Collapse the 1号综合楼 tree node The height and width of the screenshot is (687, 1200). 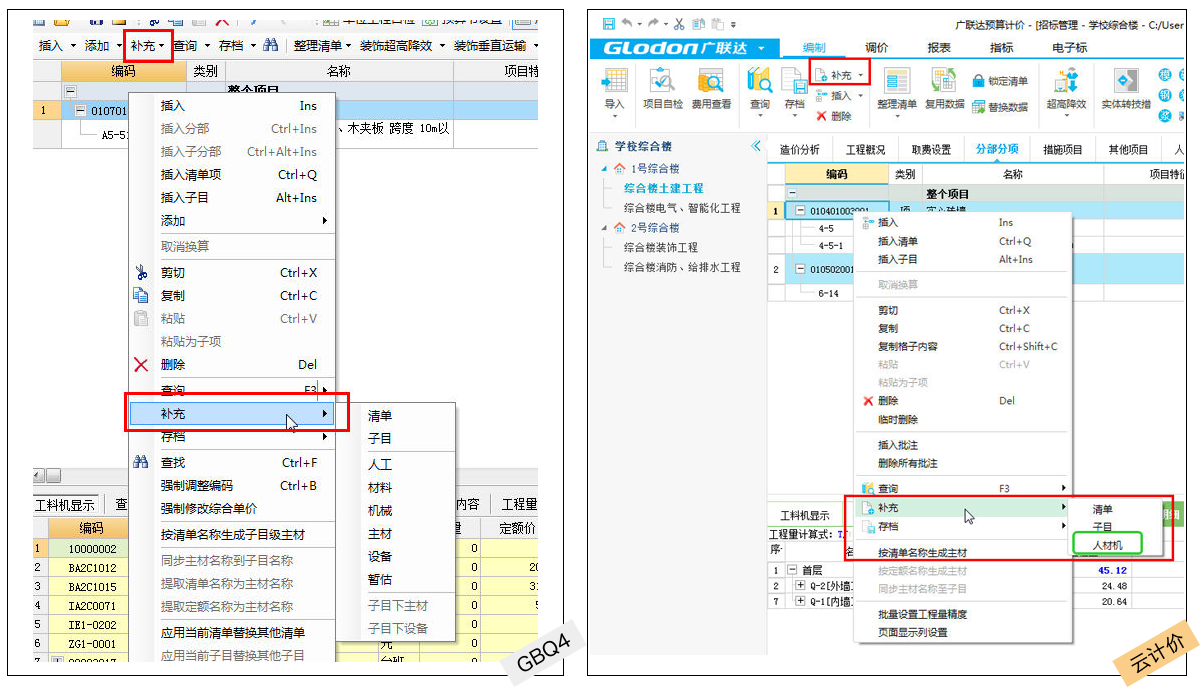[x=604, y=169]
